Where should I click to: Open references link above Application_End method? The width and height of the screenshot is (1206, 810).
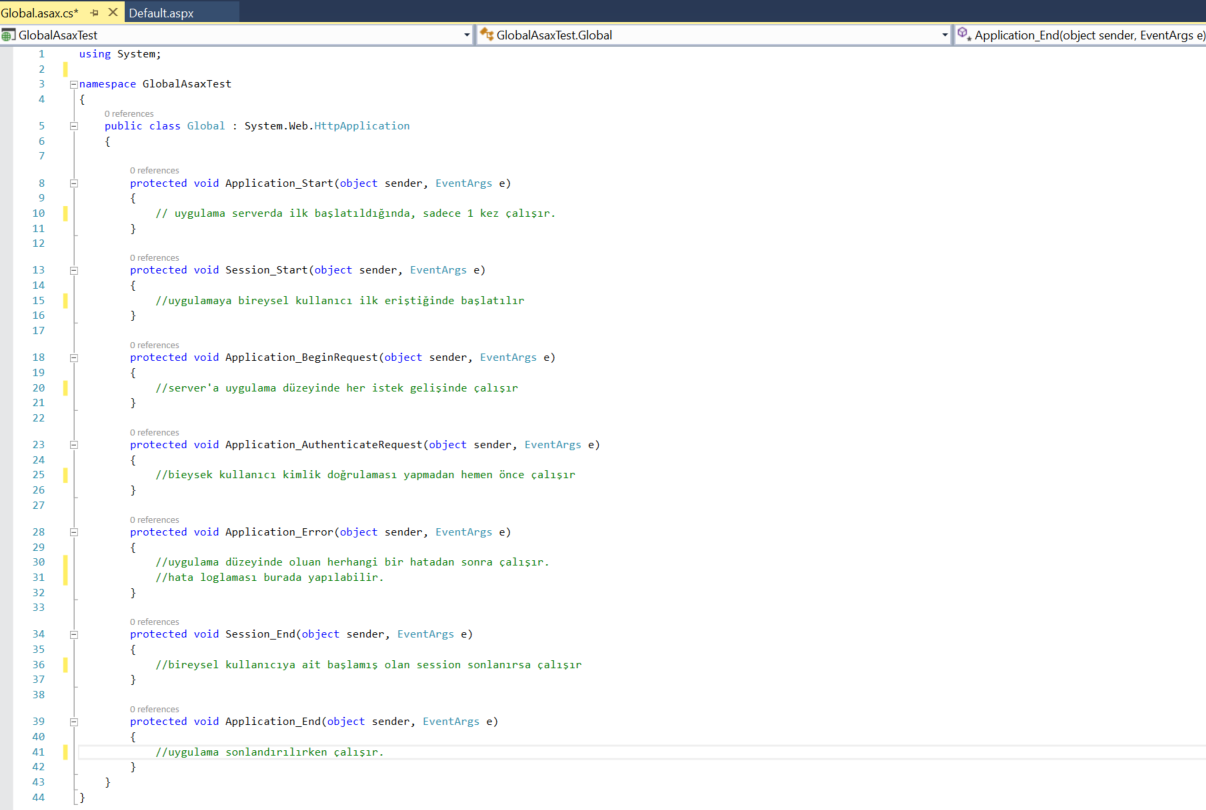click(x=154, y=709)
